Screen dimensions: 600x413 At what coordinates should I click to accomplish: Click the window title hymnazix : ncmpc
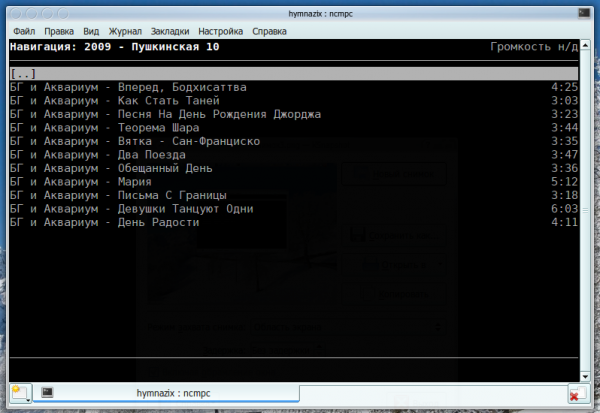pos(320,14)
